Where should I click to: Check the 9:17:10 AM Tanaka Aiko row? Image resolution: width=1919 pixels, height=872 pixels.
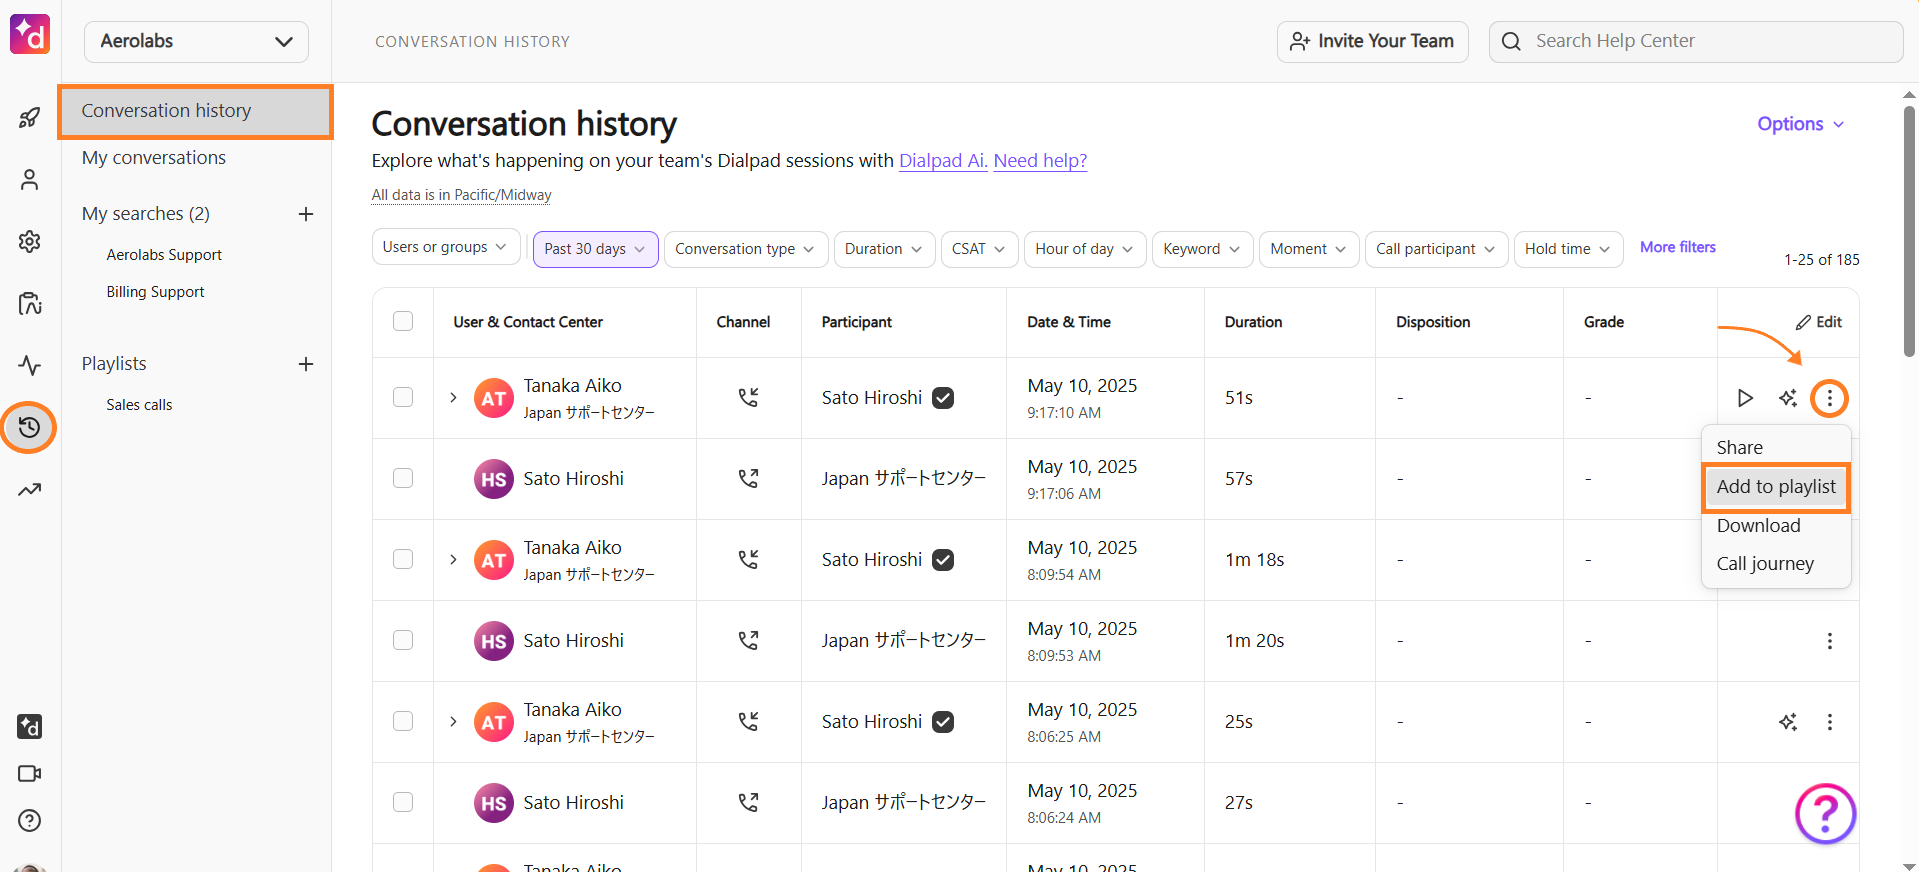[403, 397]
